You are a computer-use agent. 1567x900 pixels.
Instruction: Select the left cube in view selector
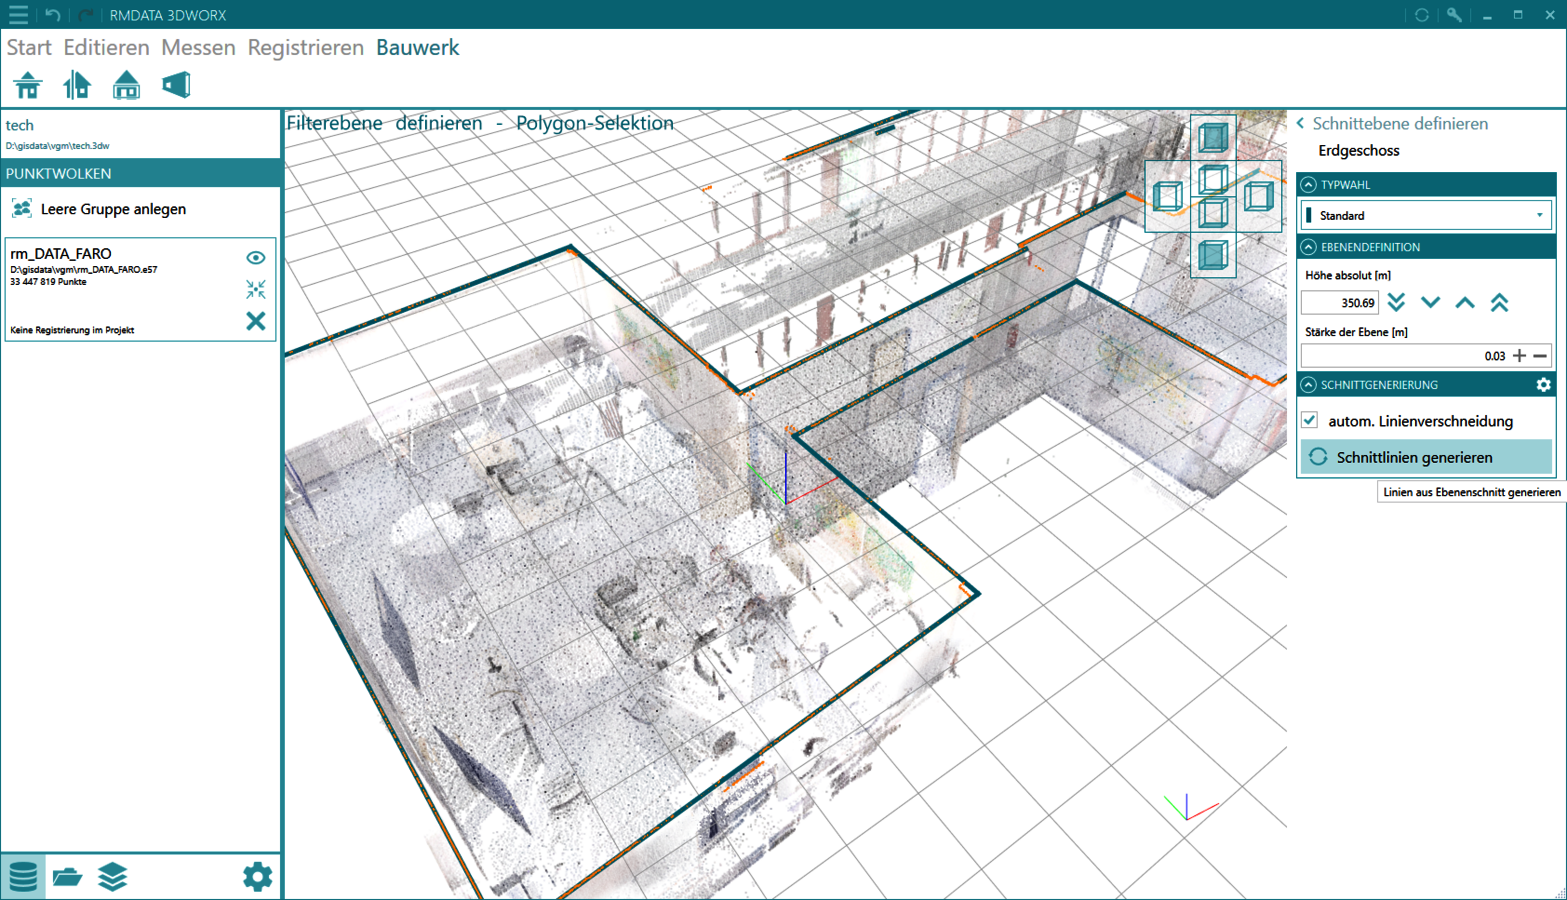click(1167, 196)
